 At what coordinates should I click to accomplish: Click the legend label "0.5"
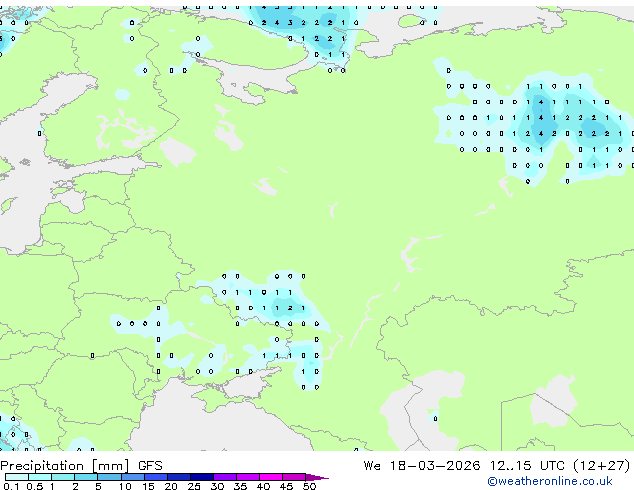(35, 486)
